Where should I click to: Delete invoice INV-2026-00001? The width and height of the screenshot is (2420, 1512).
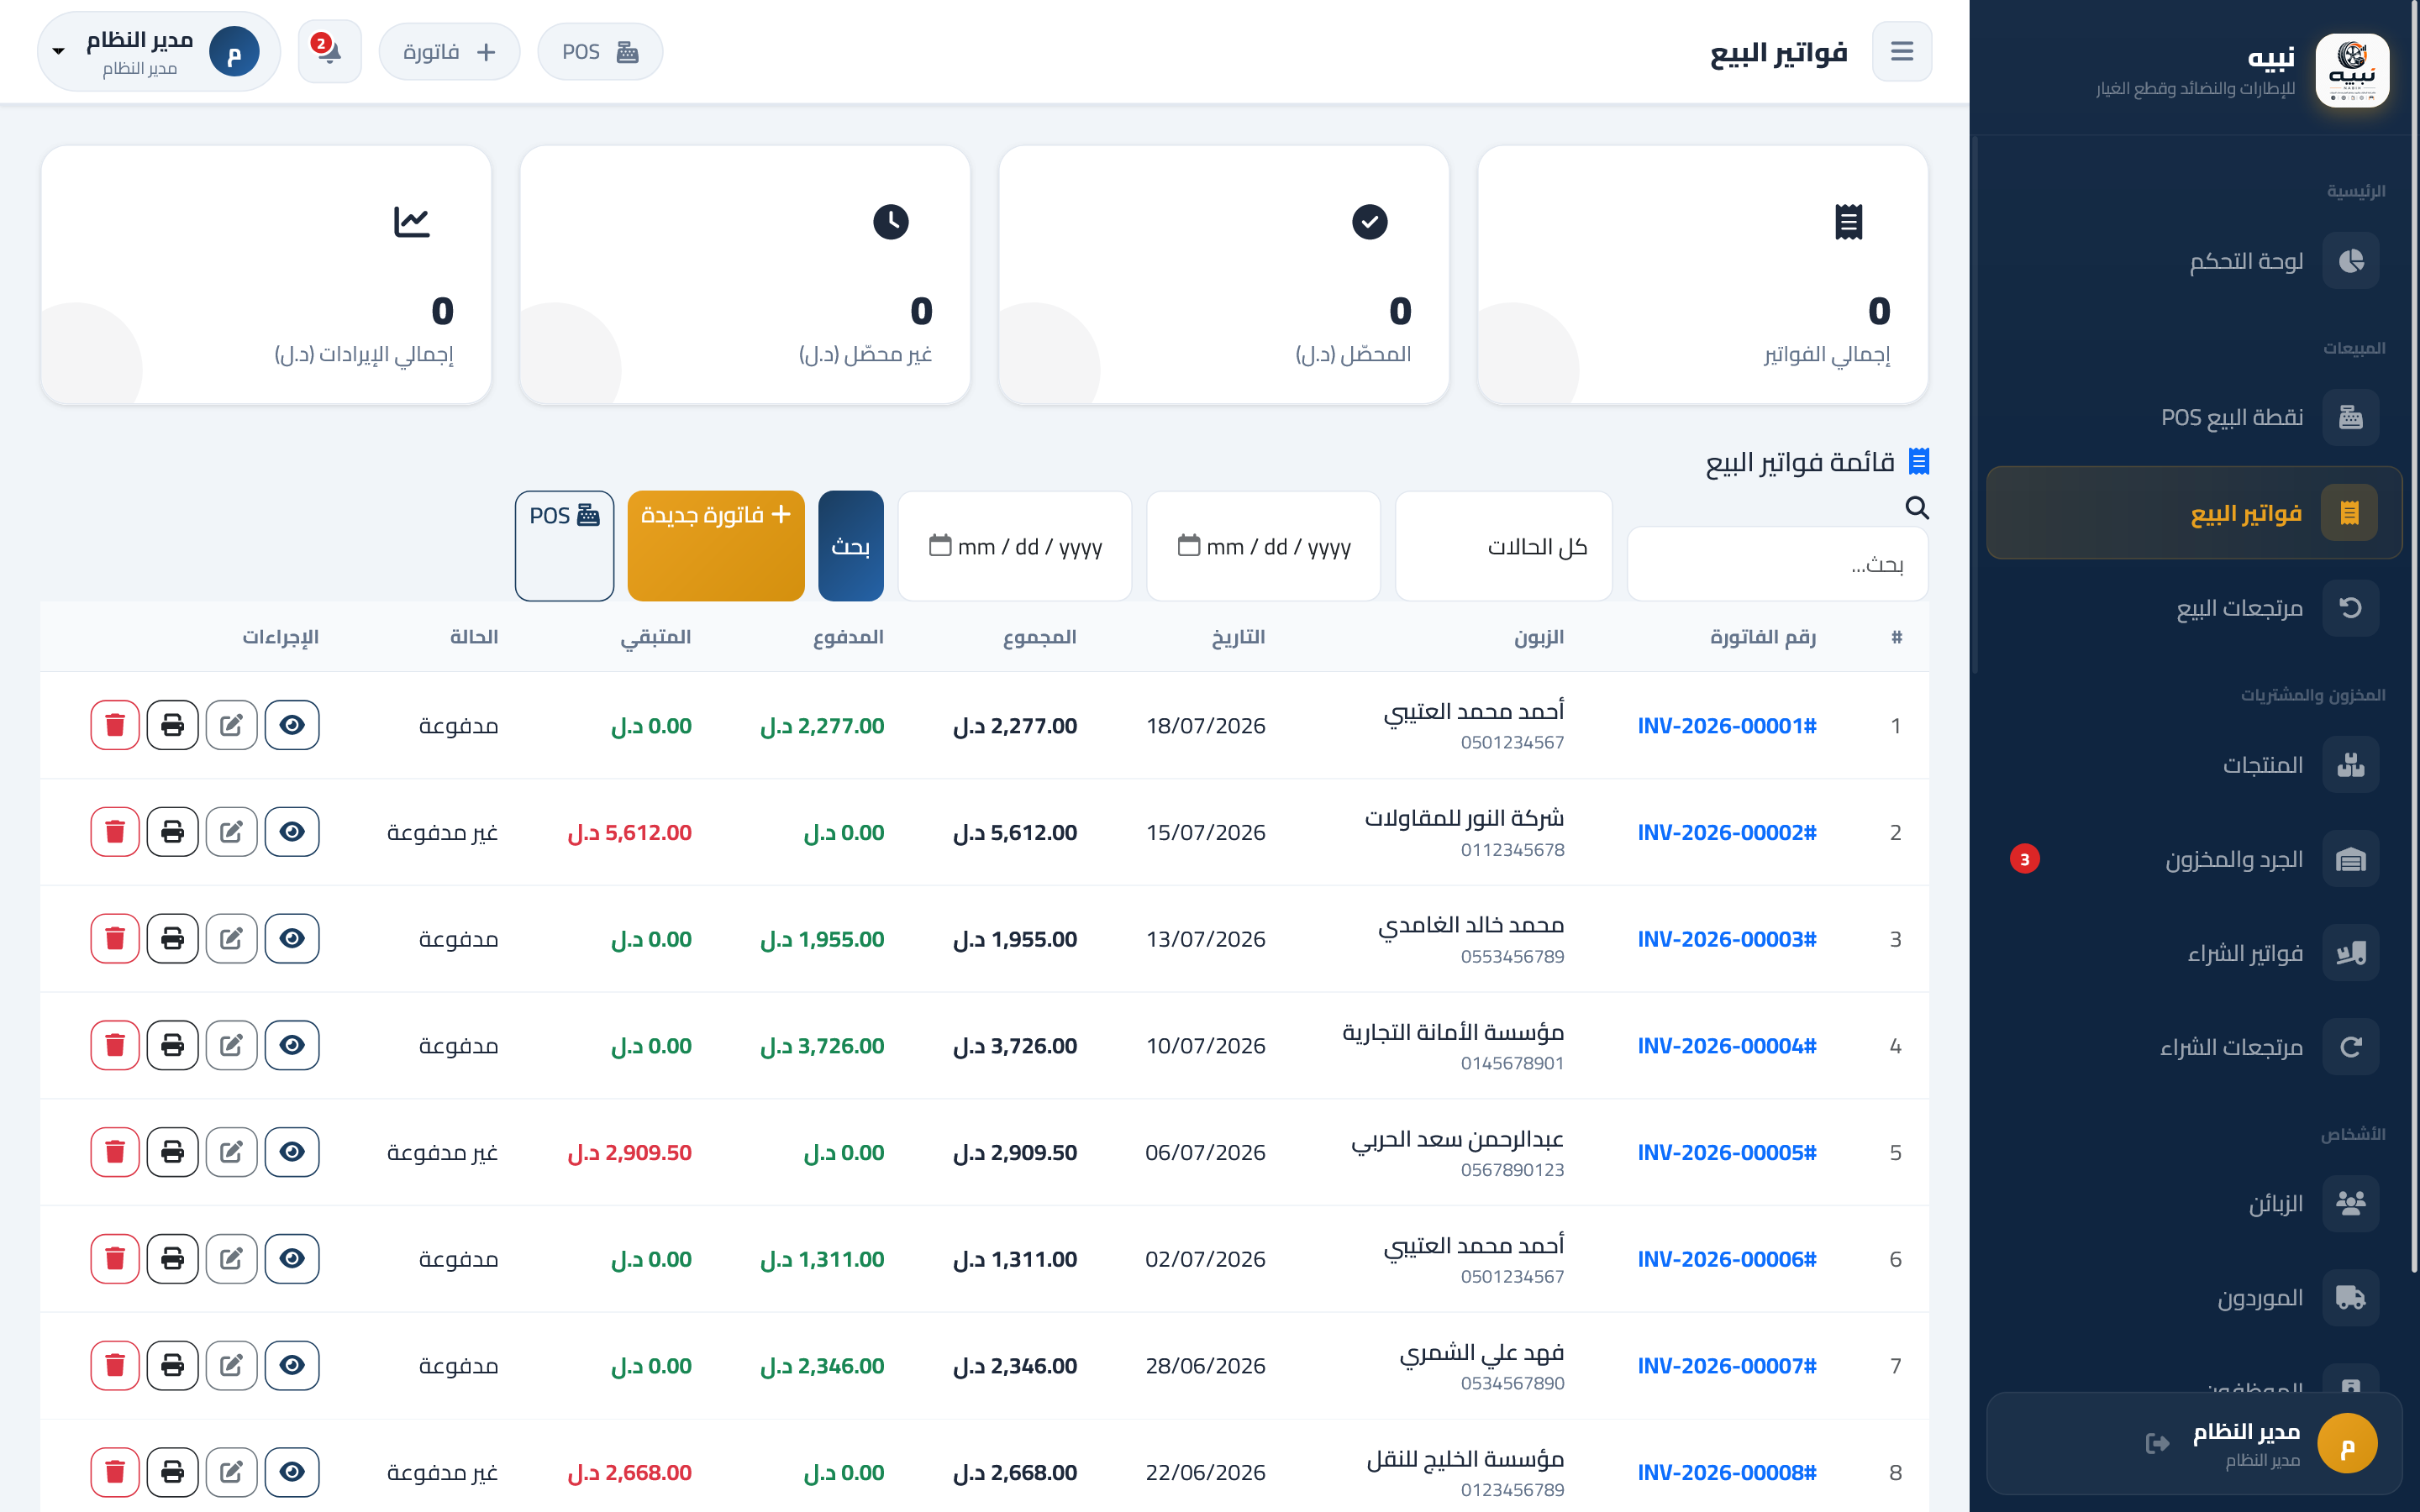pyautogui.click(x=115, y=725)
